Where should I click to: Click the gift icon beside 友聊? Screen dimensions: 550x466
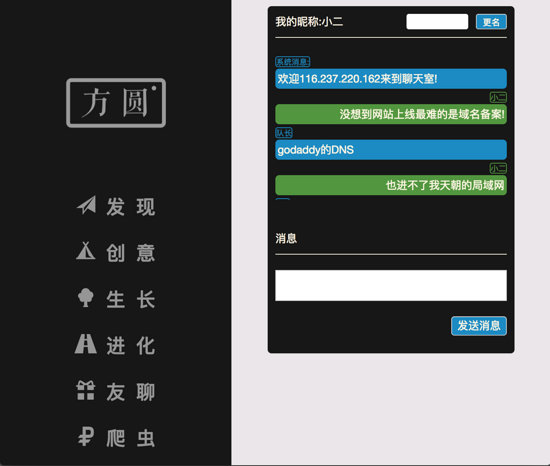[86, 390]
